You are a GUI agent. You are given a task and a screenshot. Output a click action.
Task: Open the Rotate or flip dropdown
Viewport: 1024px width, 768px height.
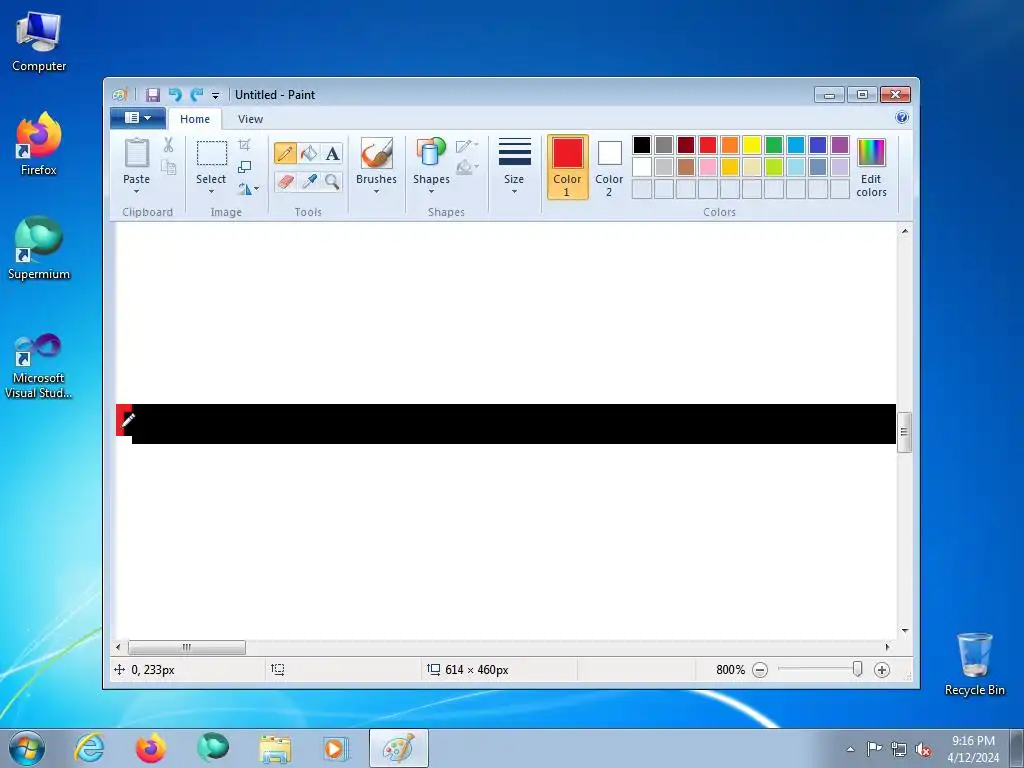[x=248, y=189]
